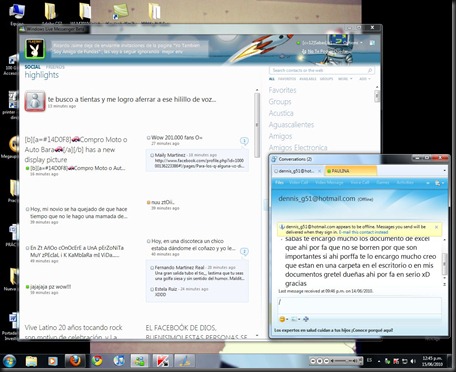This screenshot has width=456, height=372.
Task: Launch Firefox from the taskbar
Action: (75, 361)
